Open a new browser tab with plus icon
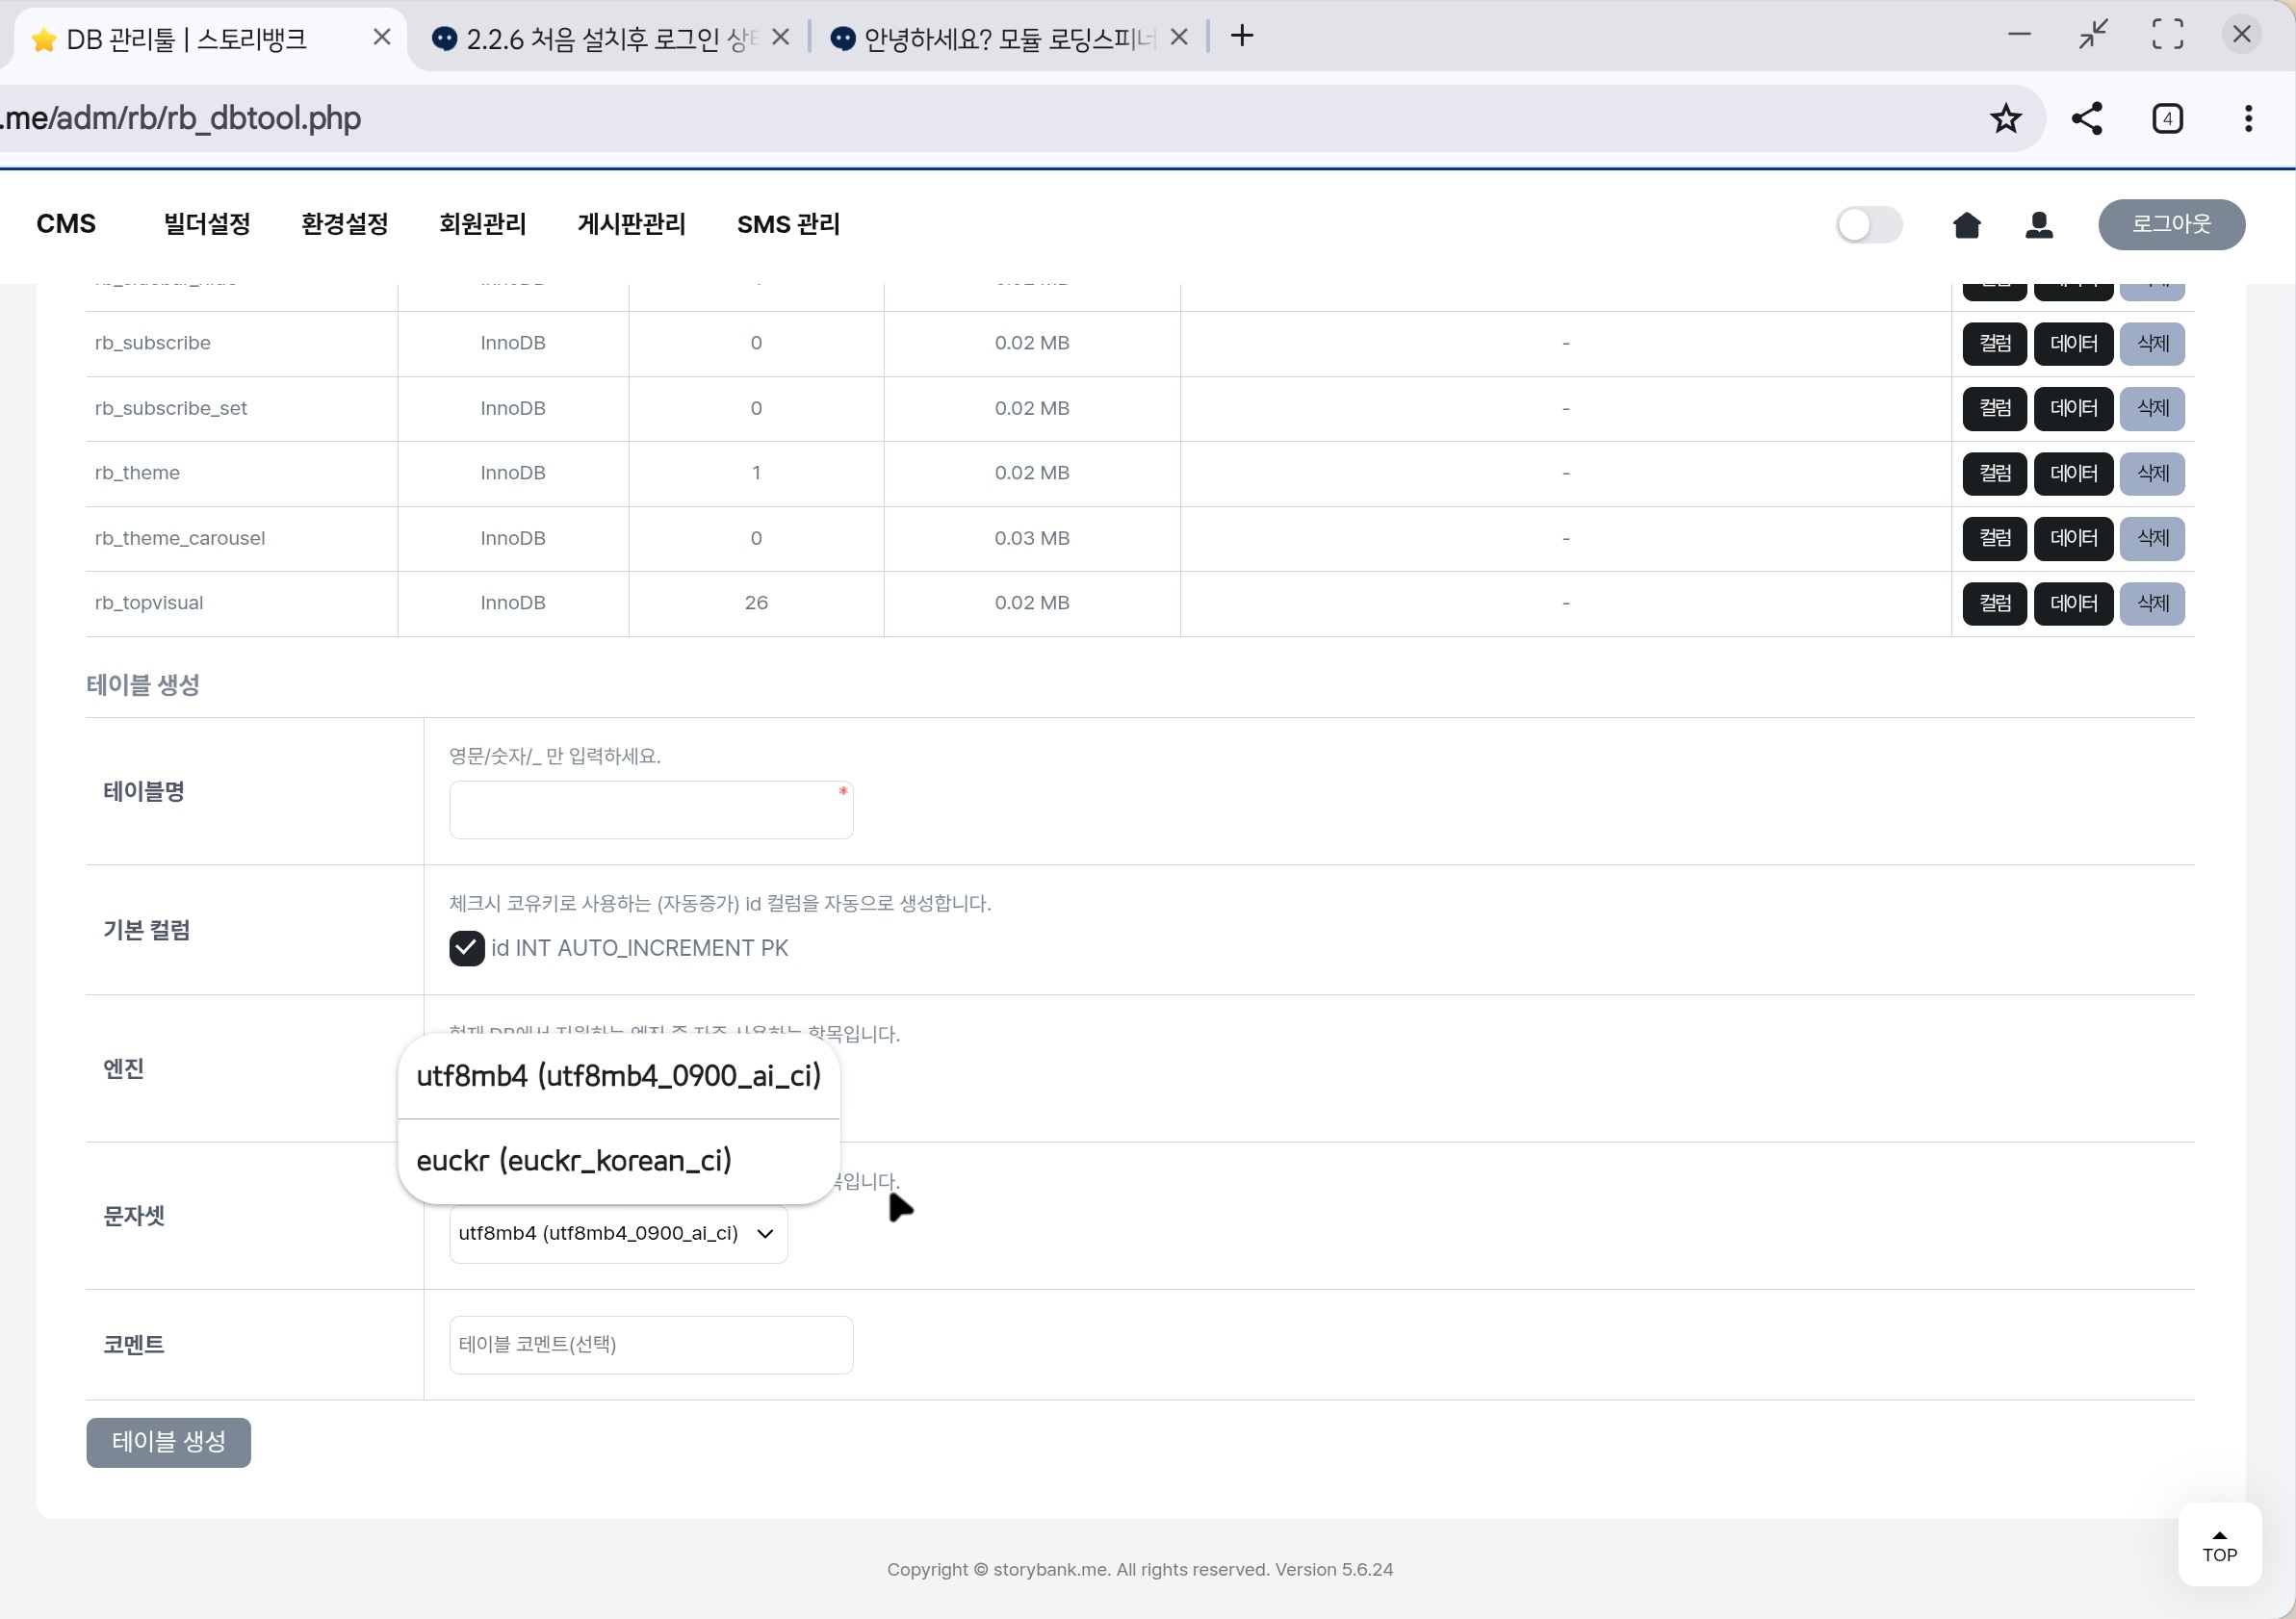Viewport: 2296px width, 1619px height. [1242, 37]
